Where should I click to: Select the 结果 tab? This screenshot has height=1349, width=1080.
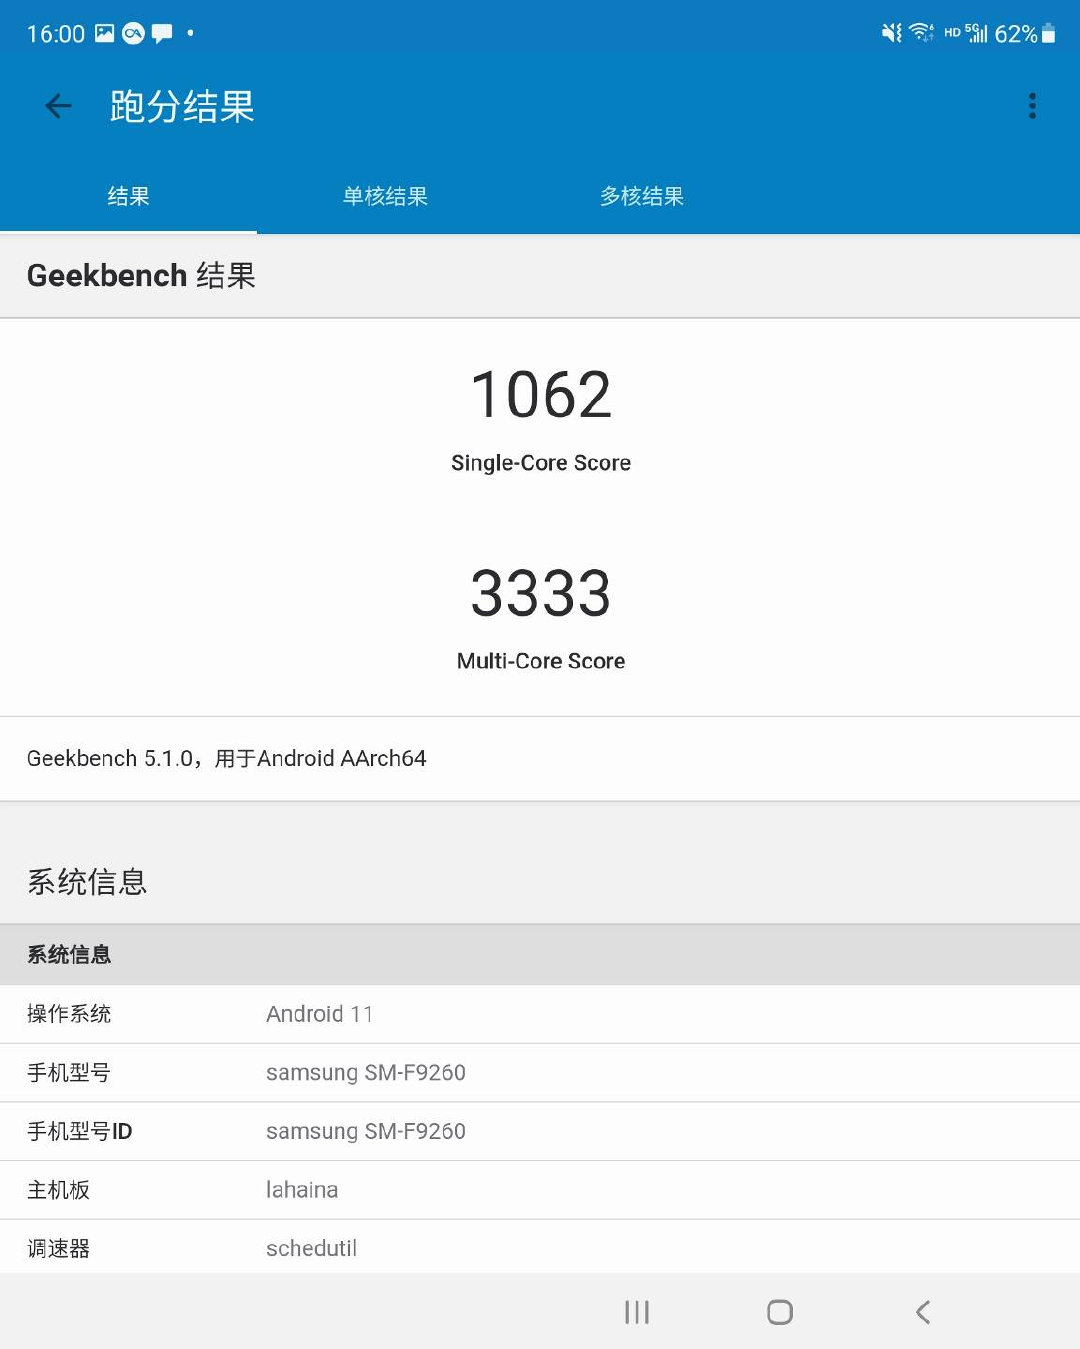pos(128,196)
